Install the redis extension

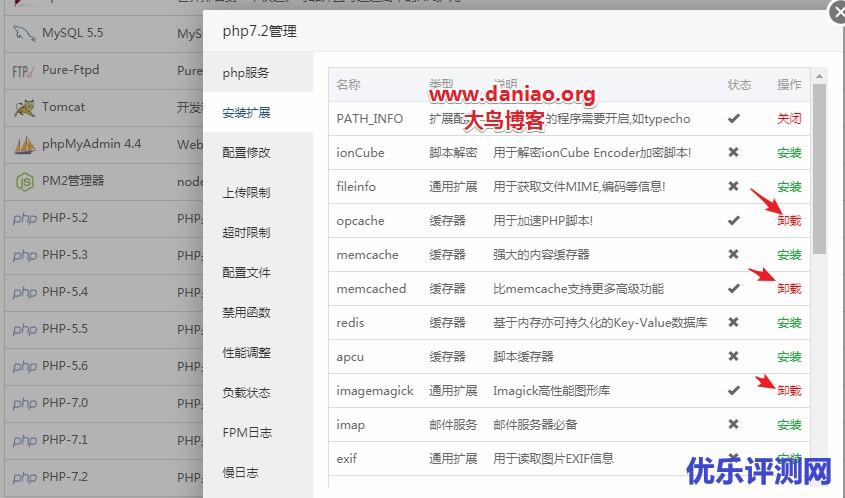789,323
